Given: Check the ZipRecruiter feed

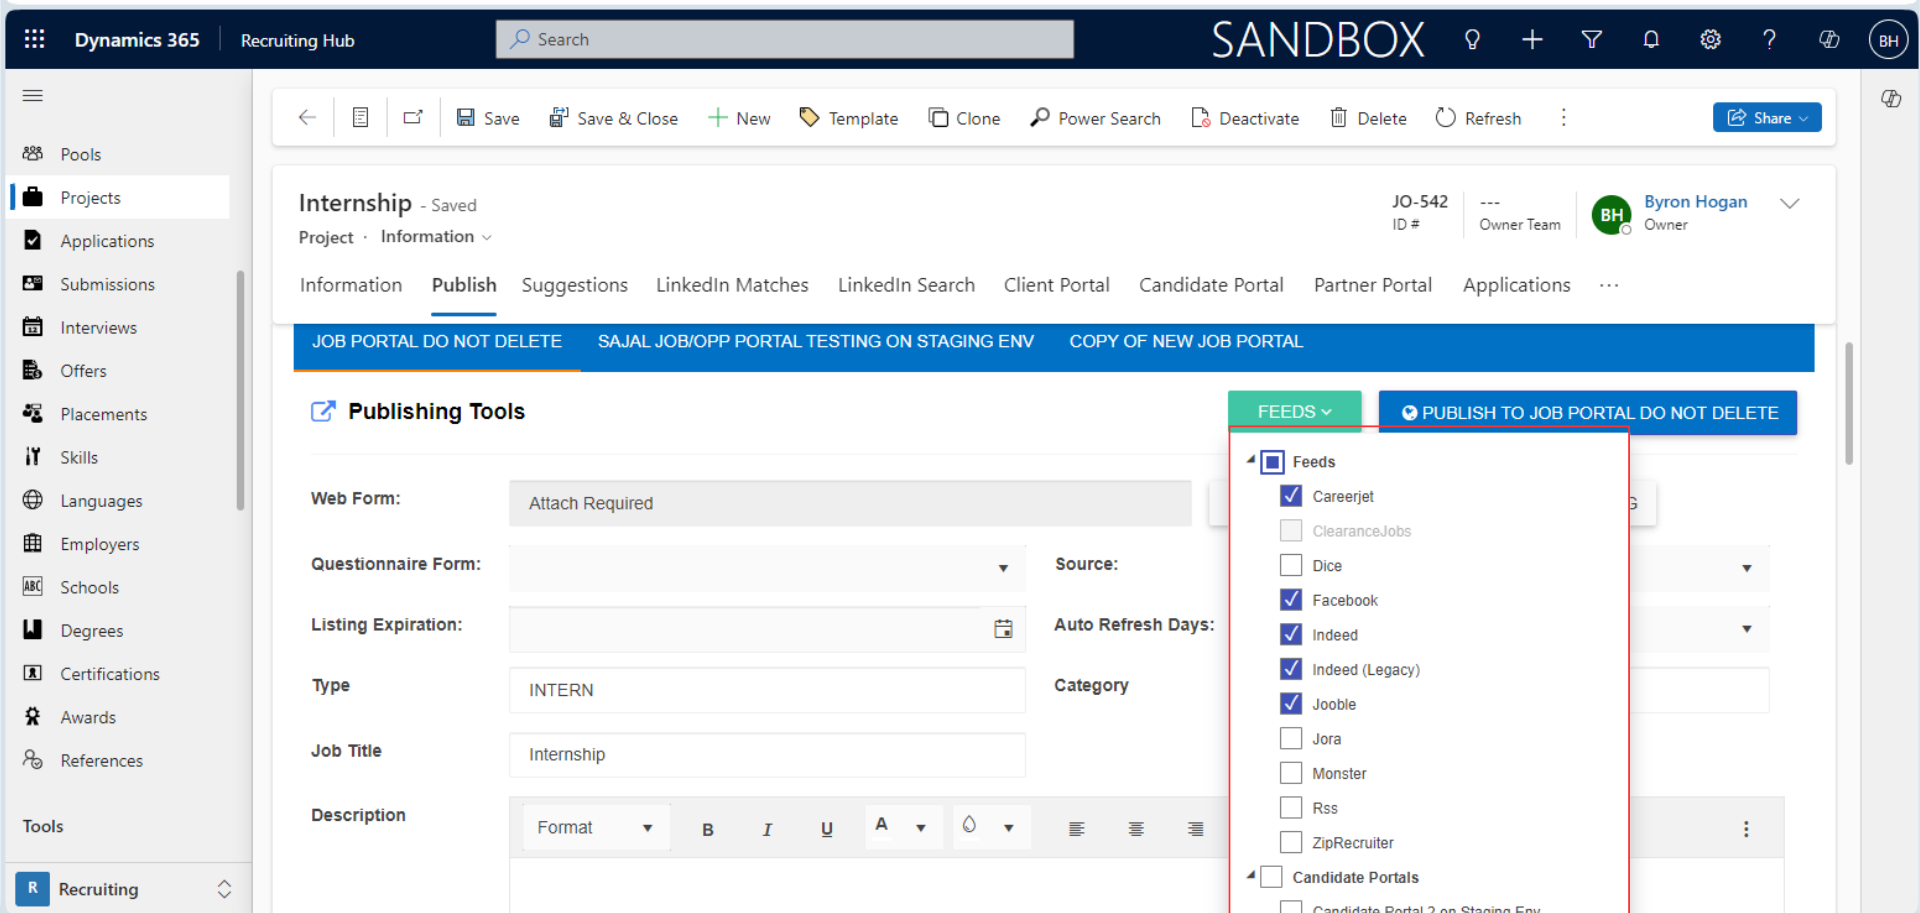Looking at the screenshot, I should click(1291, 842).
